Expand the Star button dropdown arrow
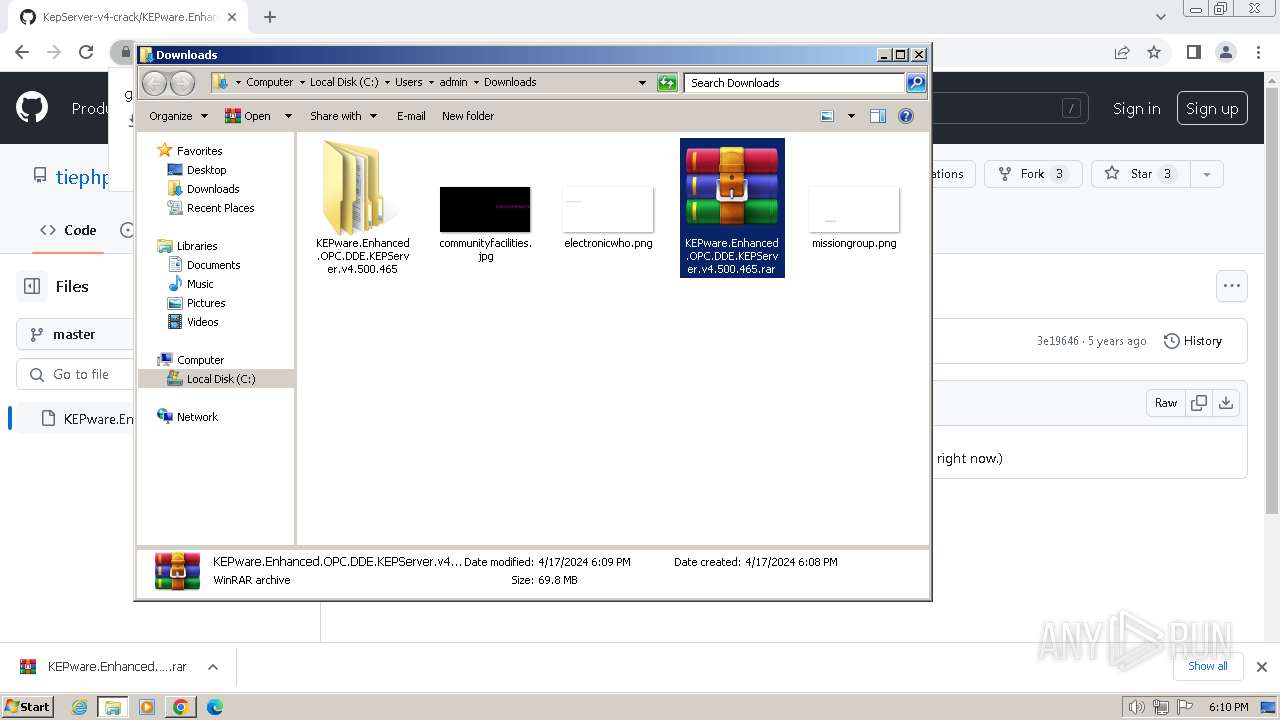This screenshot has height=720, width=1280. click(x=1207, y=174)
